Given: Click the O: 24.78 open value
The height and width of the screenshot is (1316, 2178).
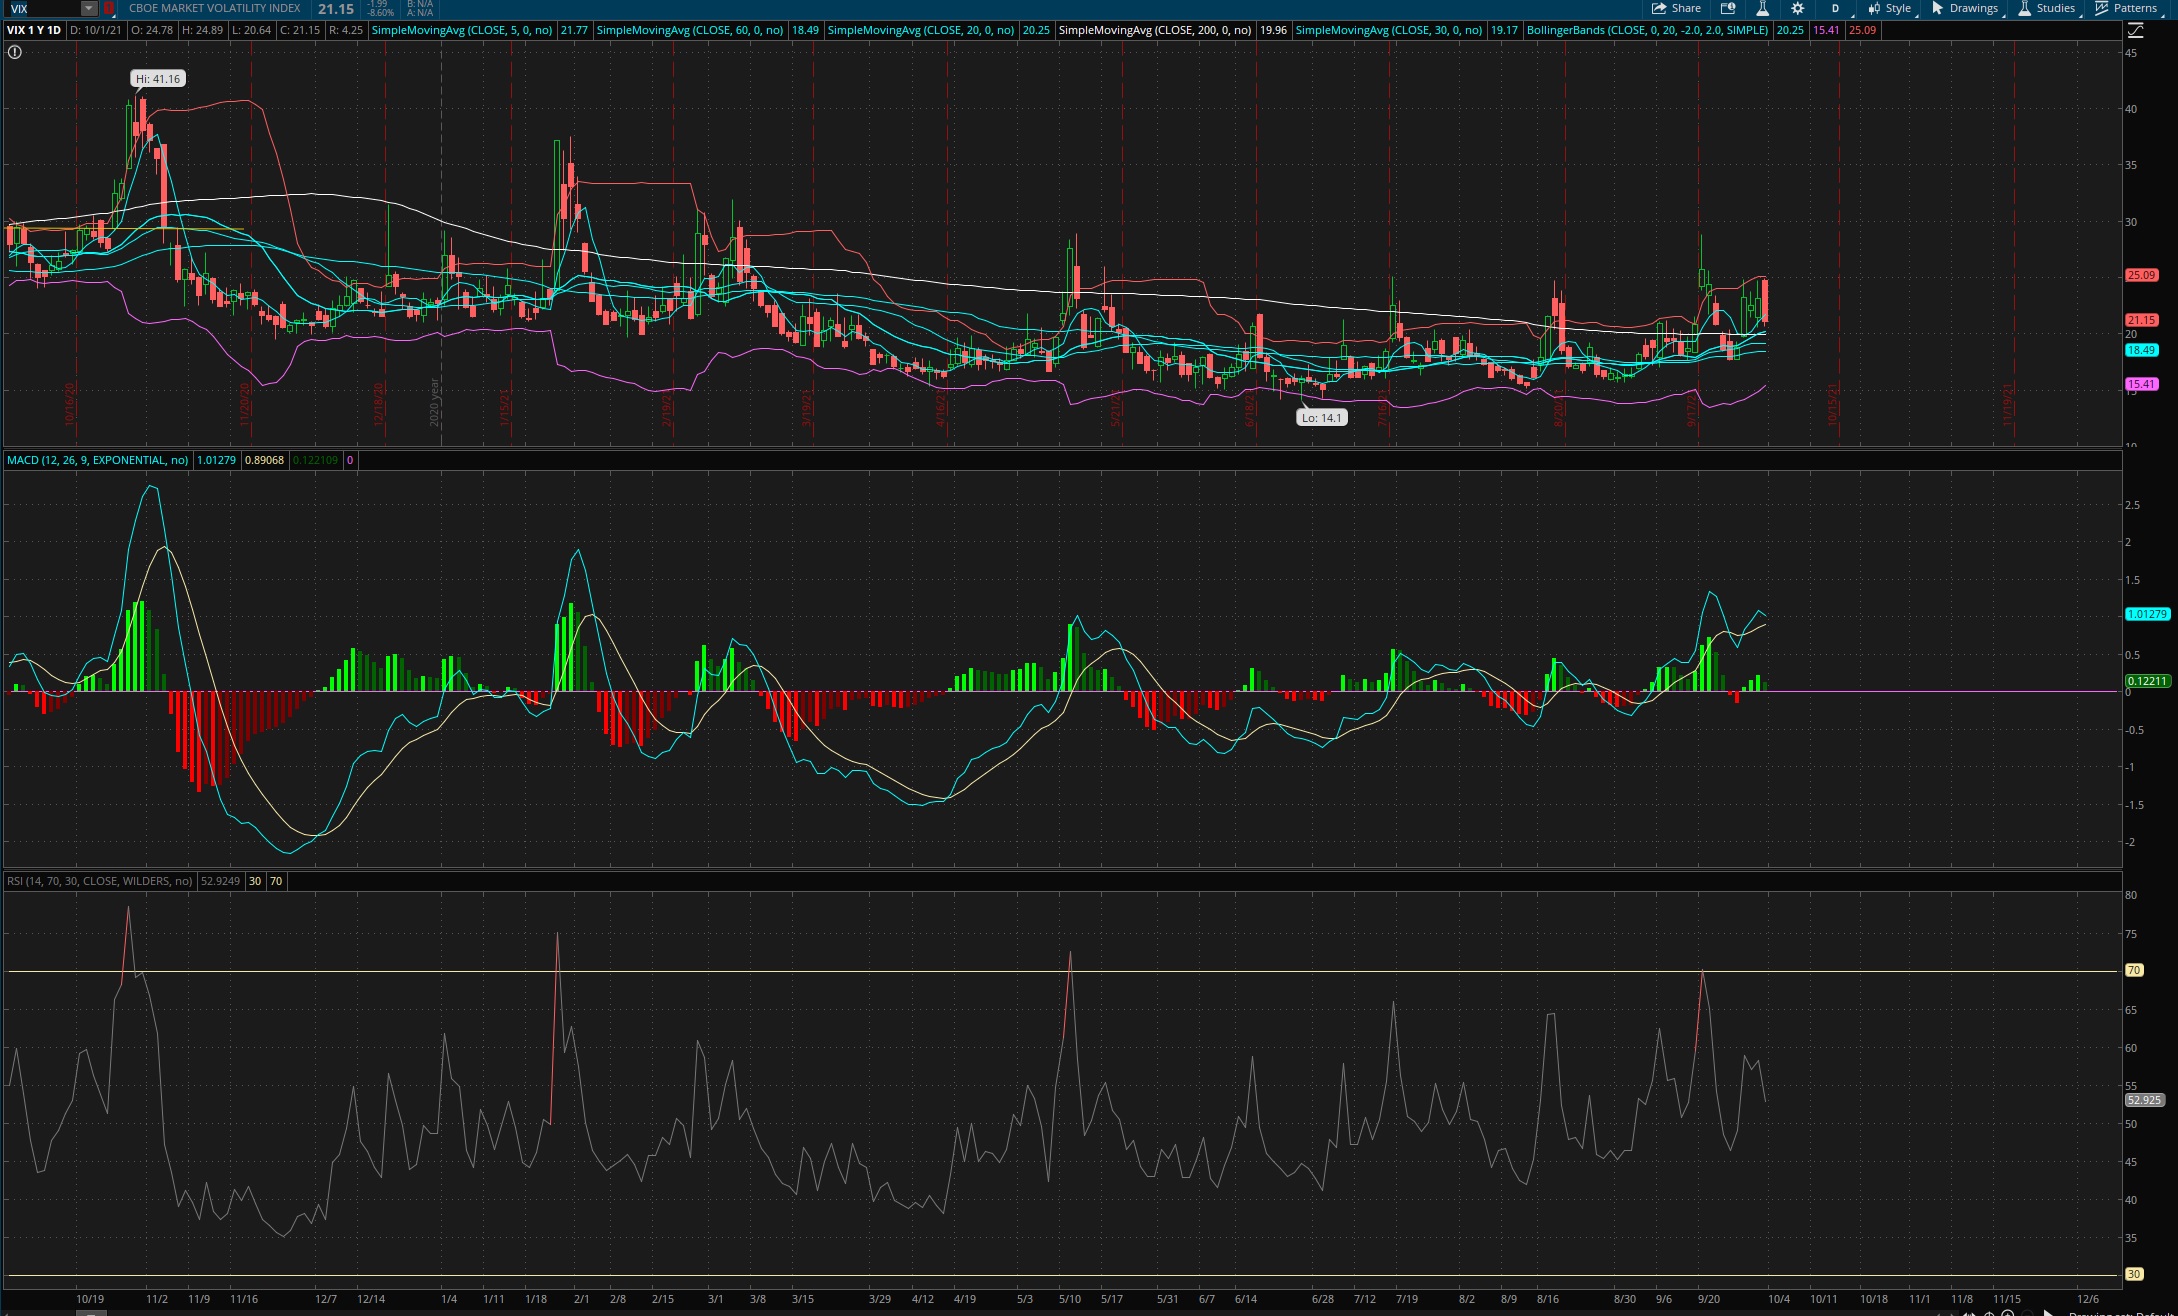Looking at the screenshot, I should pos(152,30).
